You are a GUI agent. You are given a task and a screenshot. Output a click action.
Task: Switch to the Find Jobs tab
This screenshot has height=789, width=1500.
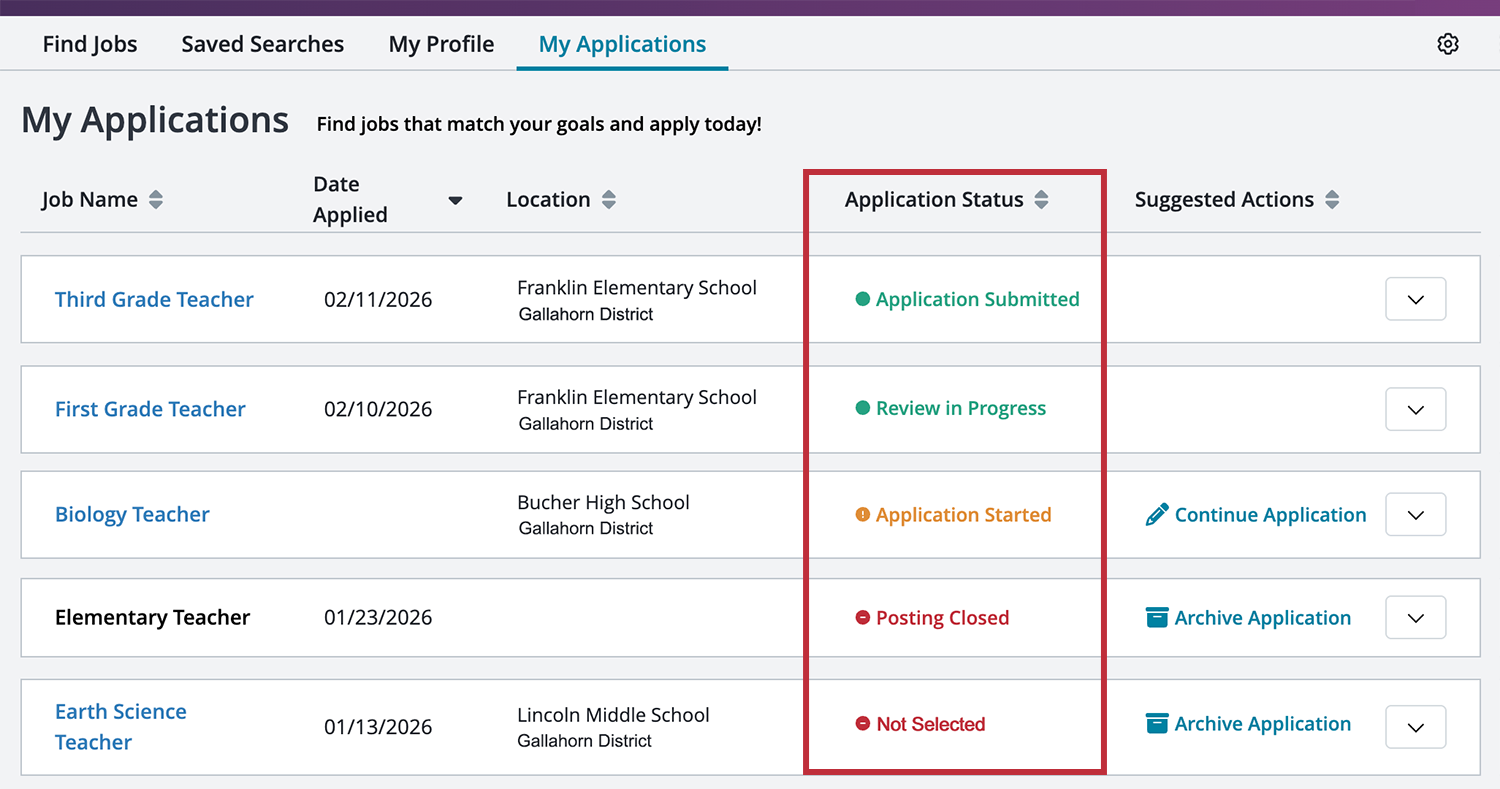89,43
